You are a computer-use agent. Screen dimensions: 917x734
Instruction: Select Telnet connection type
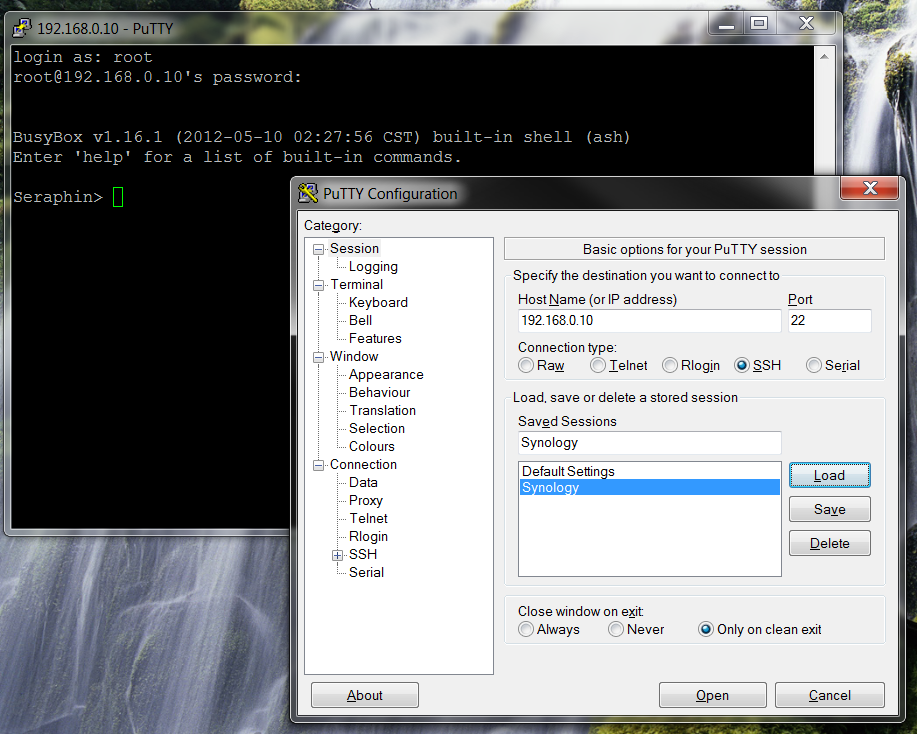point(619,366)
